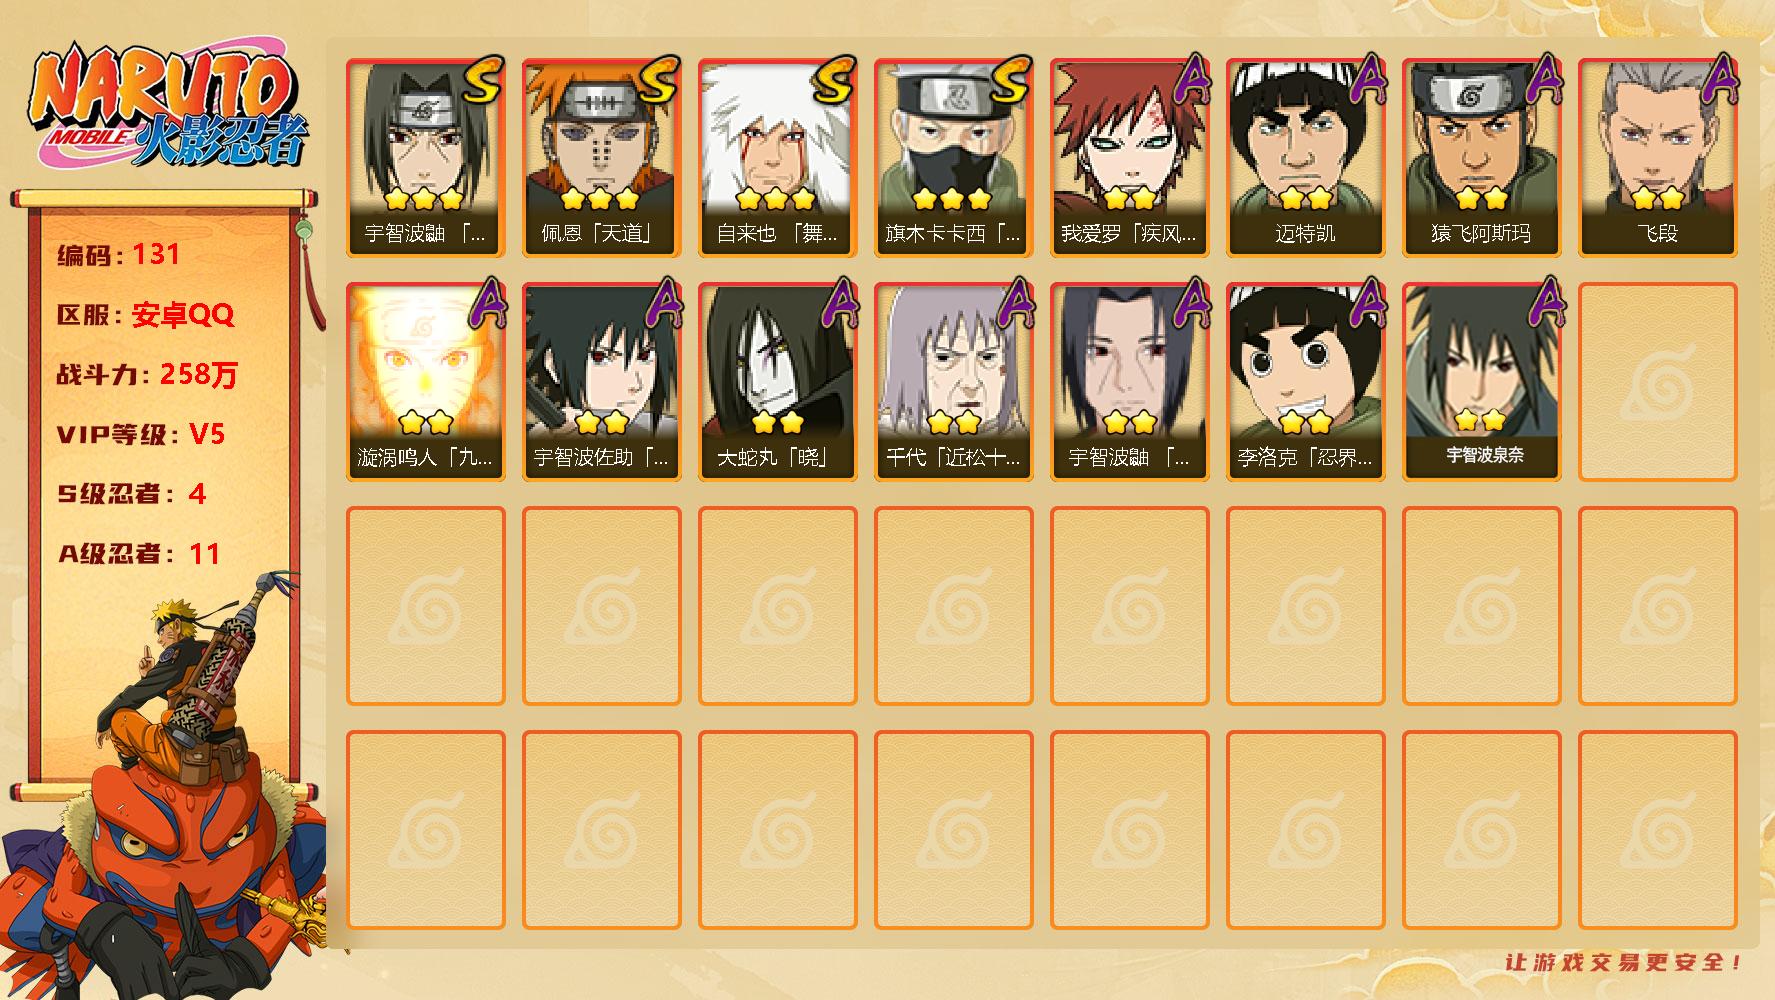The width and height of the screenshot is (1775, 1000).
Task: Choose the 千代 ninja card
Action: click(x=953, y=382)
